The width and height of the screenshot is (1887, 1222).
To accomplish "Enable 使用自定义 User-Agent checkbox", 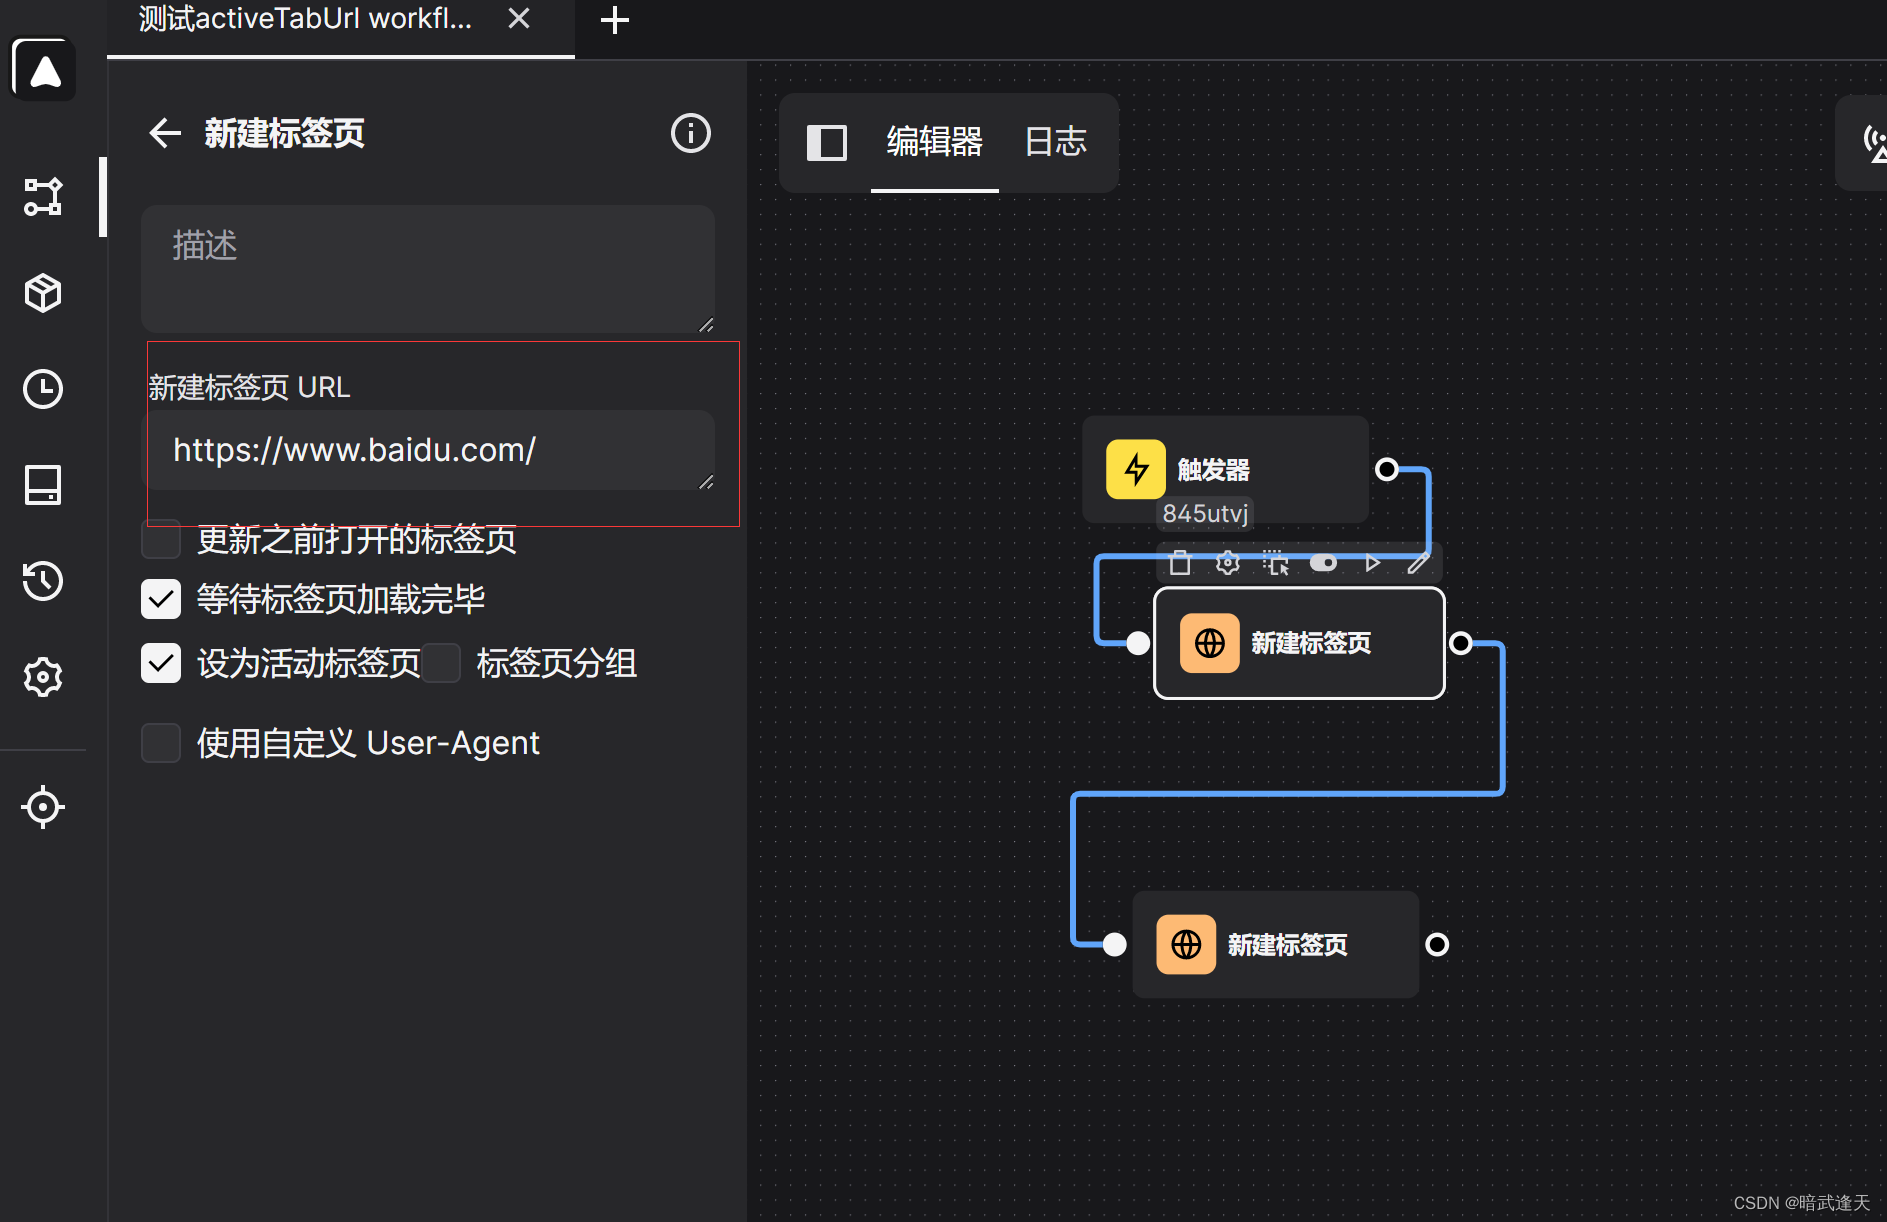I will [x=161, y=743].
